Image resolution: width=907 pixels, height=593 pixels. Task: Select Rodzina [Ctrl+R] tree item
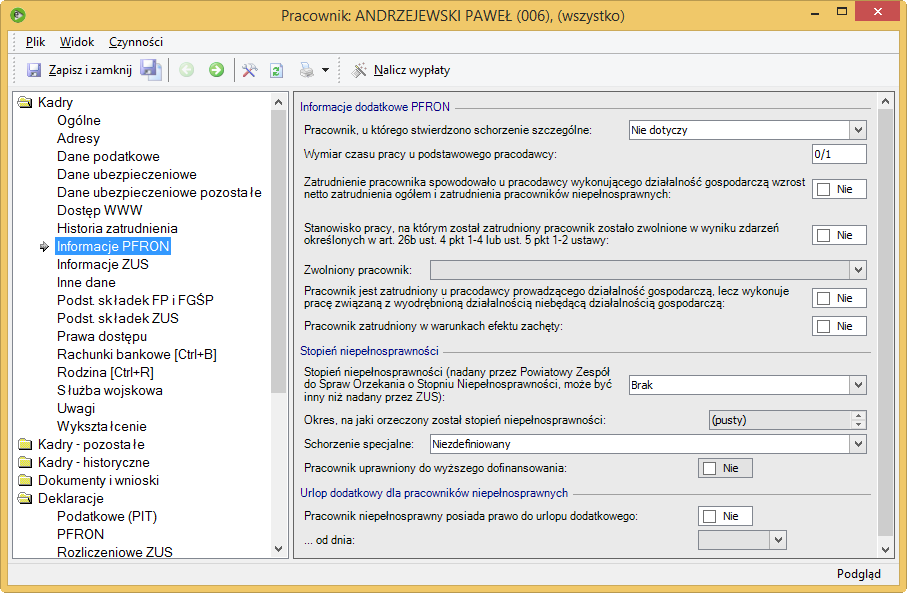point(105,372)
